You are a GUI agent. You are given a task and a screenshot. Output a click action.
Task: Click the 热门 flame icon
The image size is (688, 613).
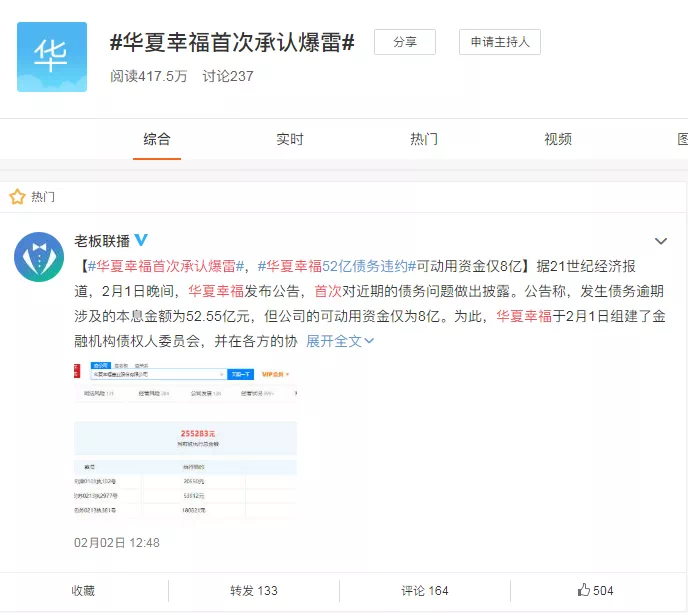coord(17,196)
